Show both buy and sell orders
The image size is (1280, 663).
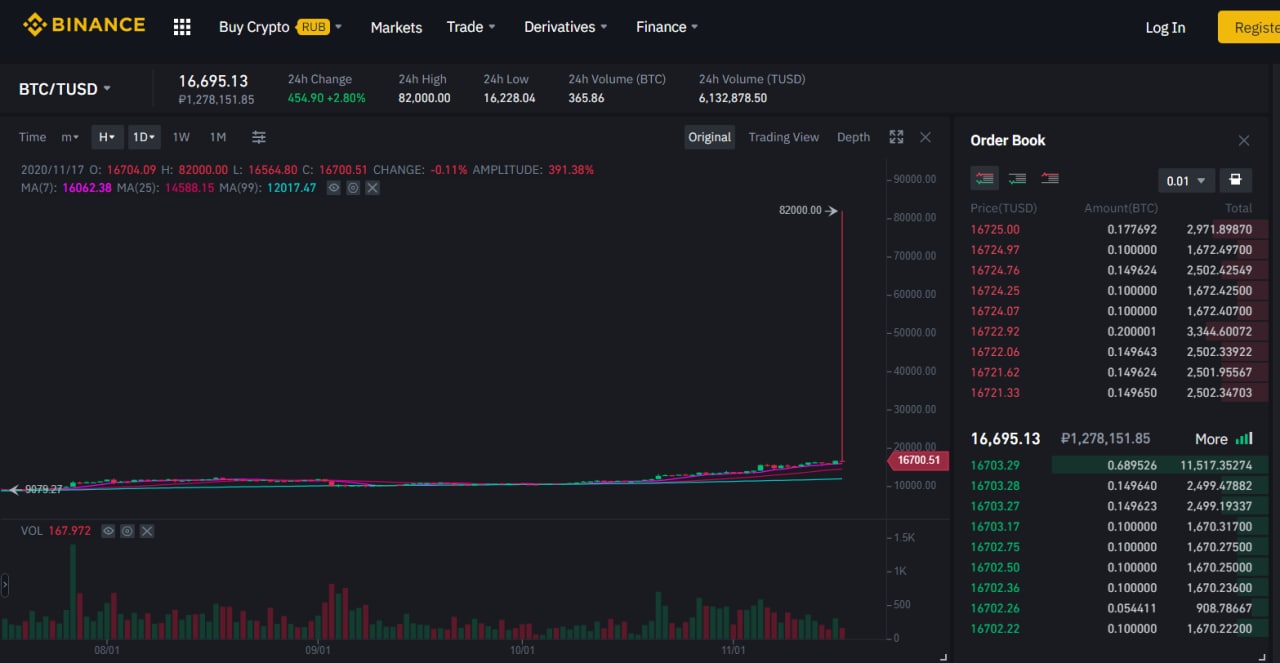click(x=985, y=179)
